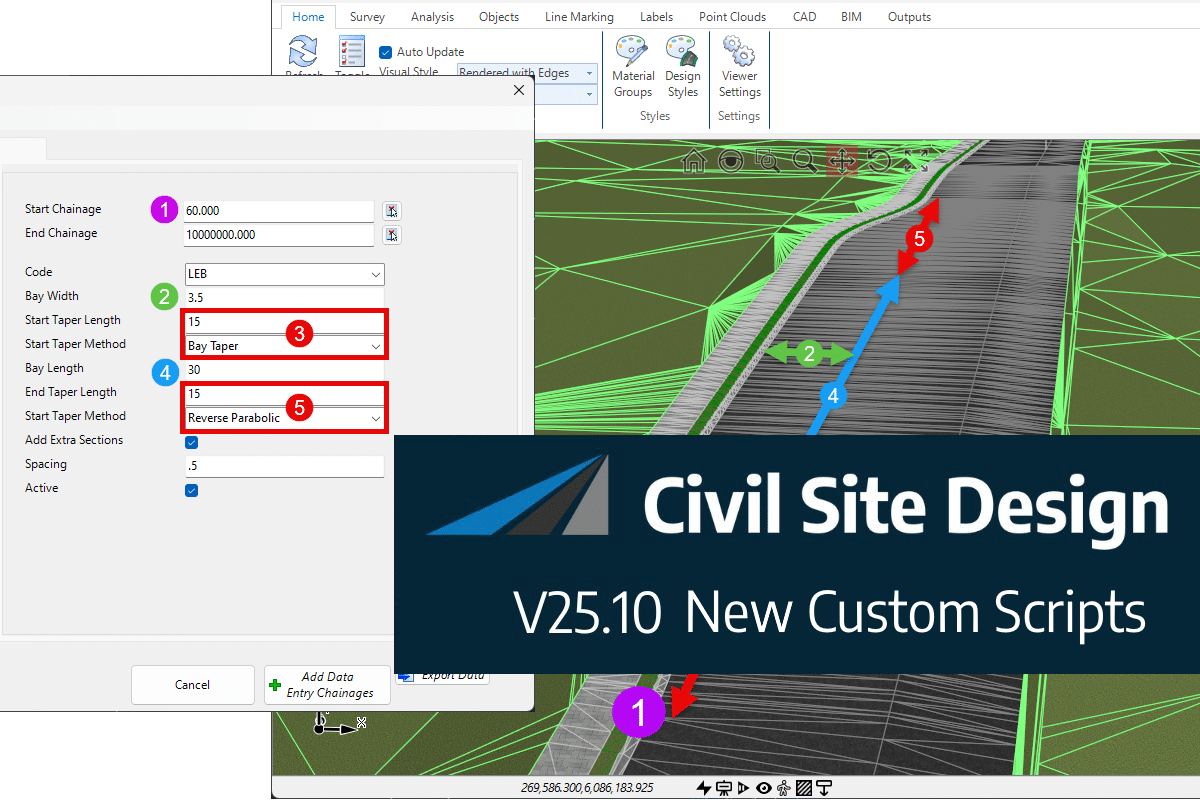This screenshot has width=1200, height=800.
Task: Switch to the Labels ribbon tab
Action: [656, 17]
